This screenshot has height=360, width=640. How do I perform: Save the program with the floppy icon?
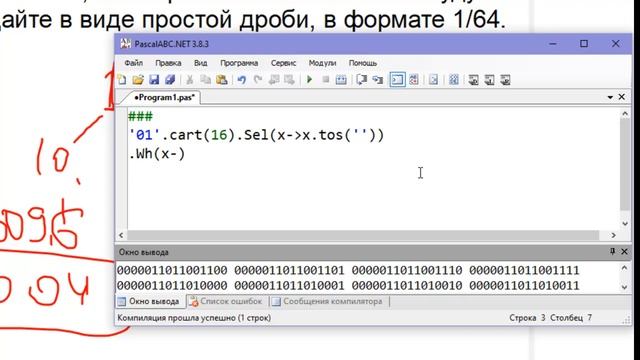tap(154, 80)
